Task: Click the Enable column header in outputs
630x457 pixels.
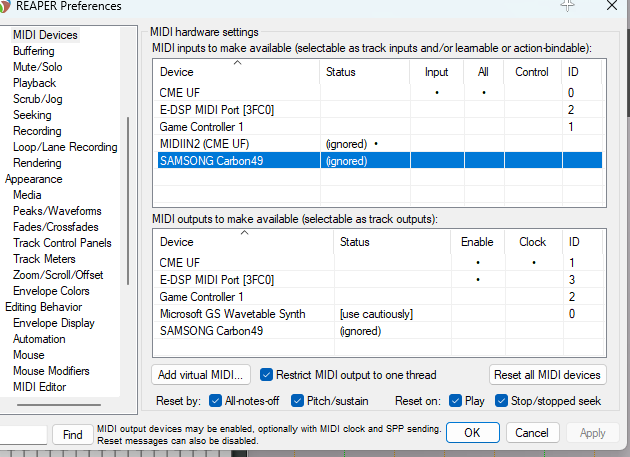Action: click(477, 242)
